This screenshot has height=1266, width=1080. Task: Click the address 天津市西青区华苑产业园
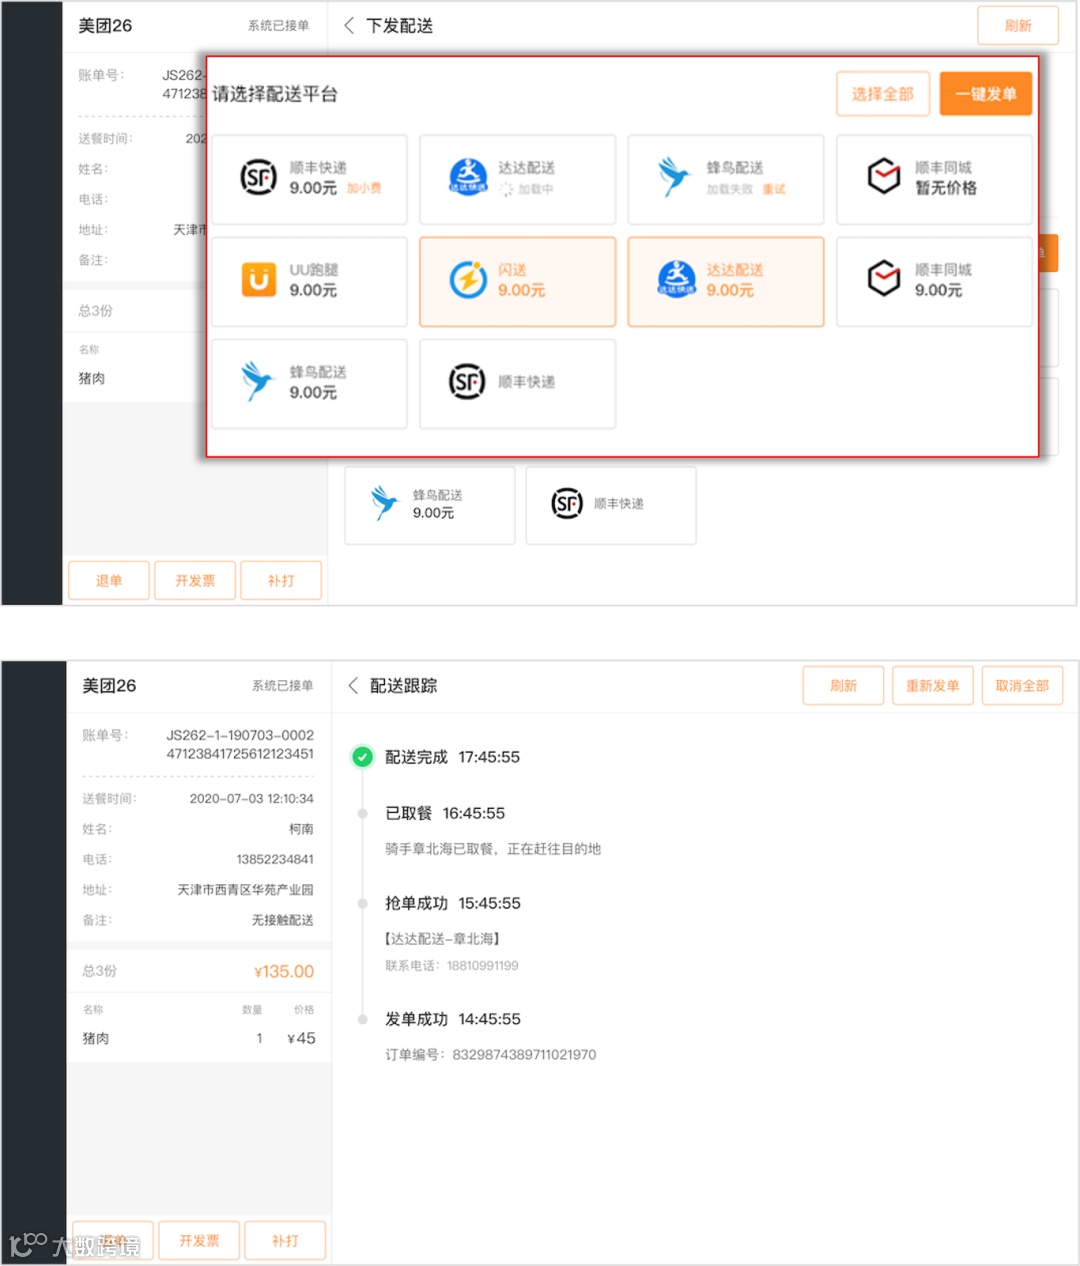[x=245, y=890]
